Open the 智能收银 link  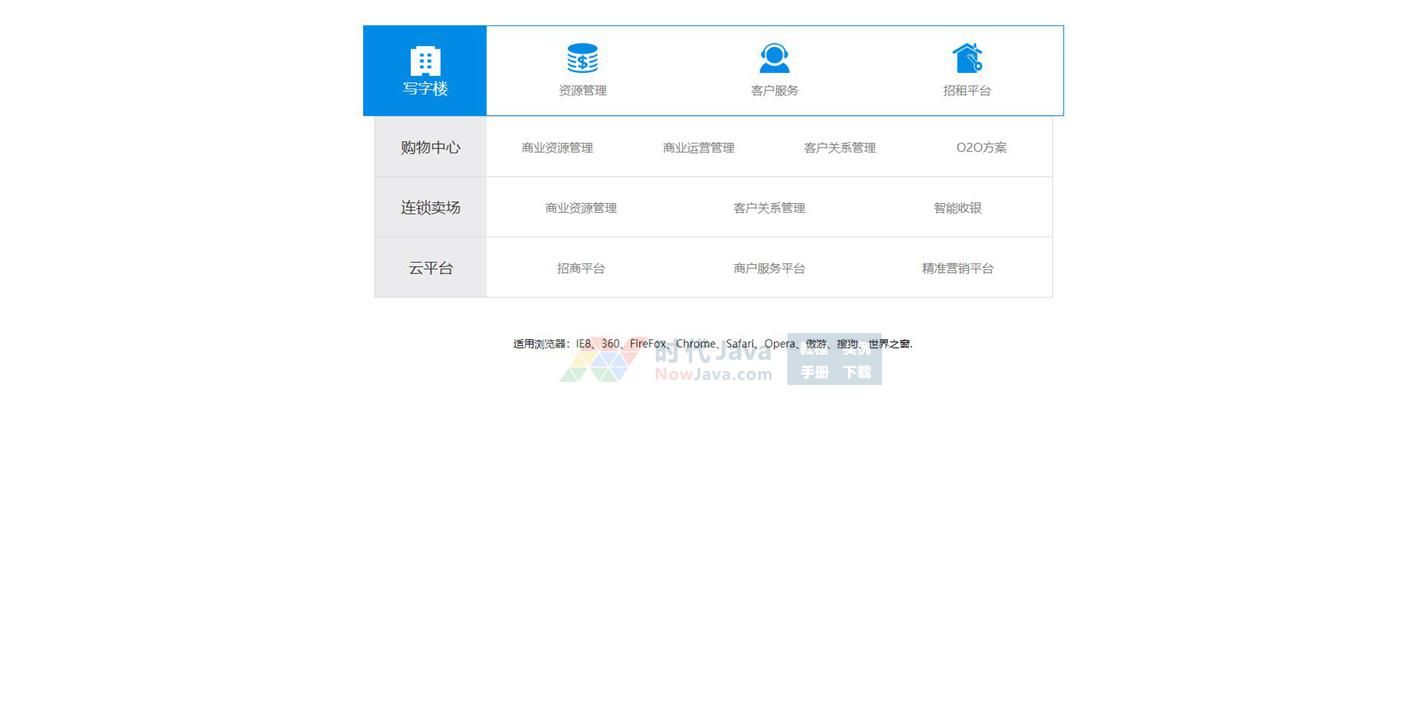[957, 208]
